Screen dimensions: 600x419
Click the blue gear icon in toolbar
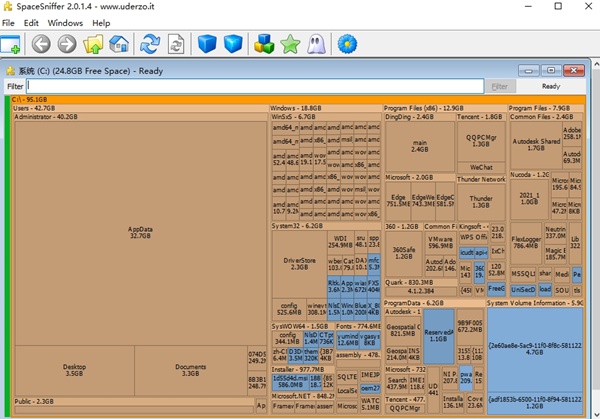(x=347, y=44)
